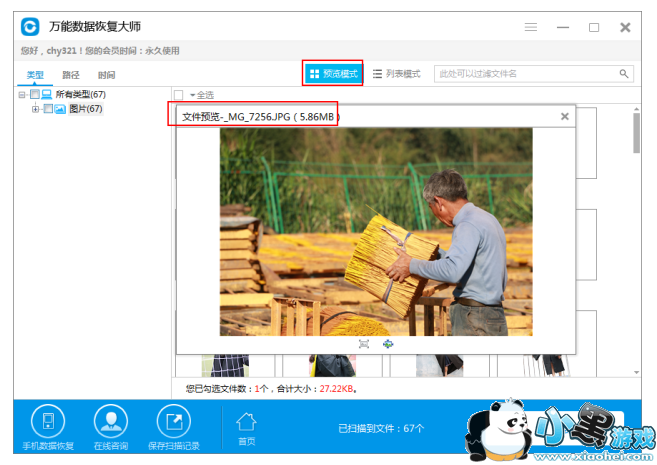This screenshot has width=657, height=465.
Task: Switch to the 类型 tab
Action: click(35, 75)
